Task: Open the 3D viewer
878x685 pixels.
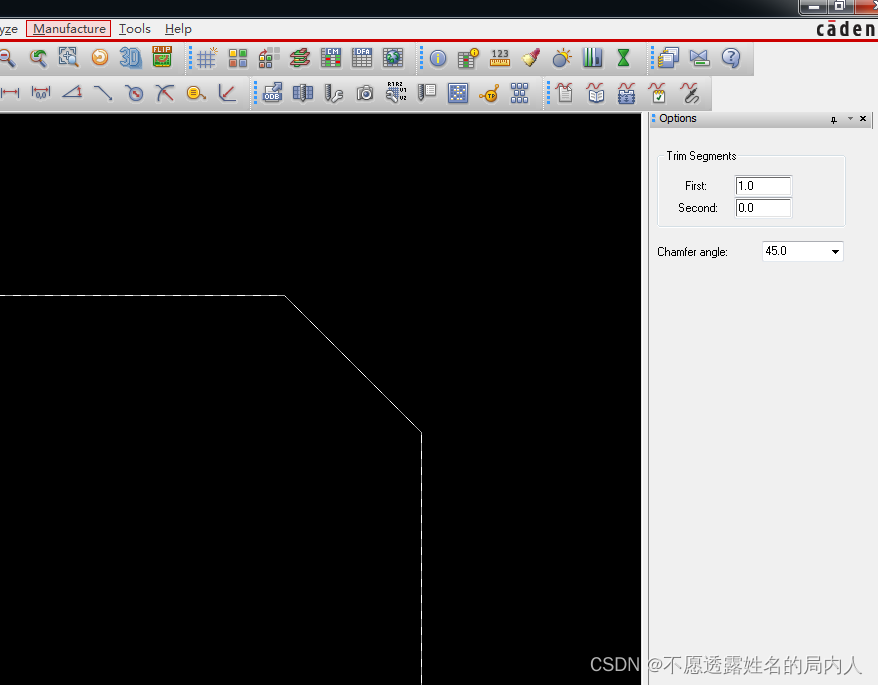Action: (130, 57)
